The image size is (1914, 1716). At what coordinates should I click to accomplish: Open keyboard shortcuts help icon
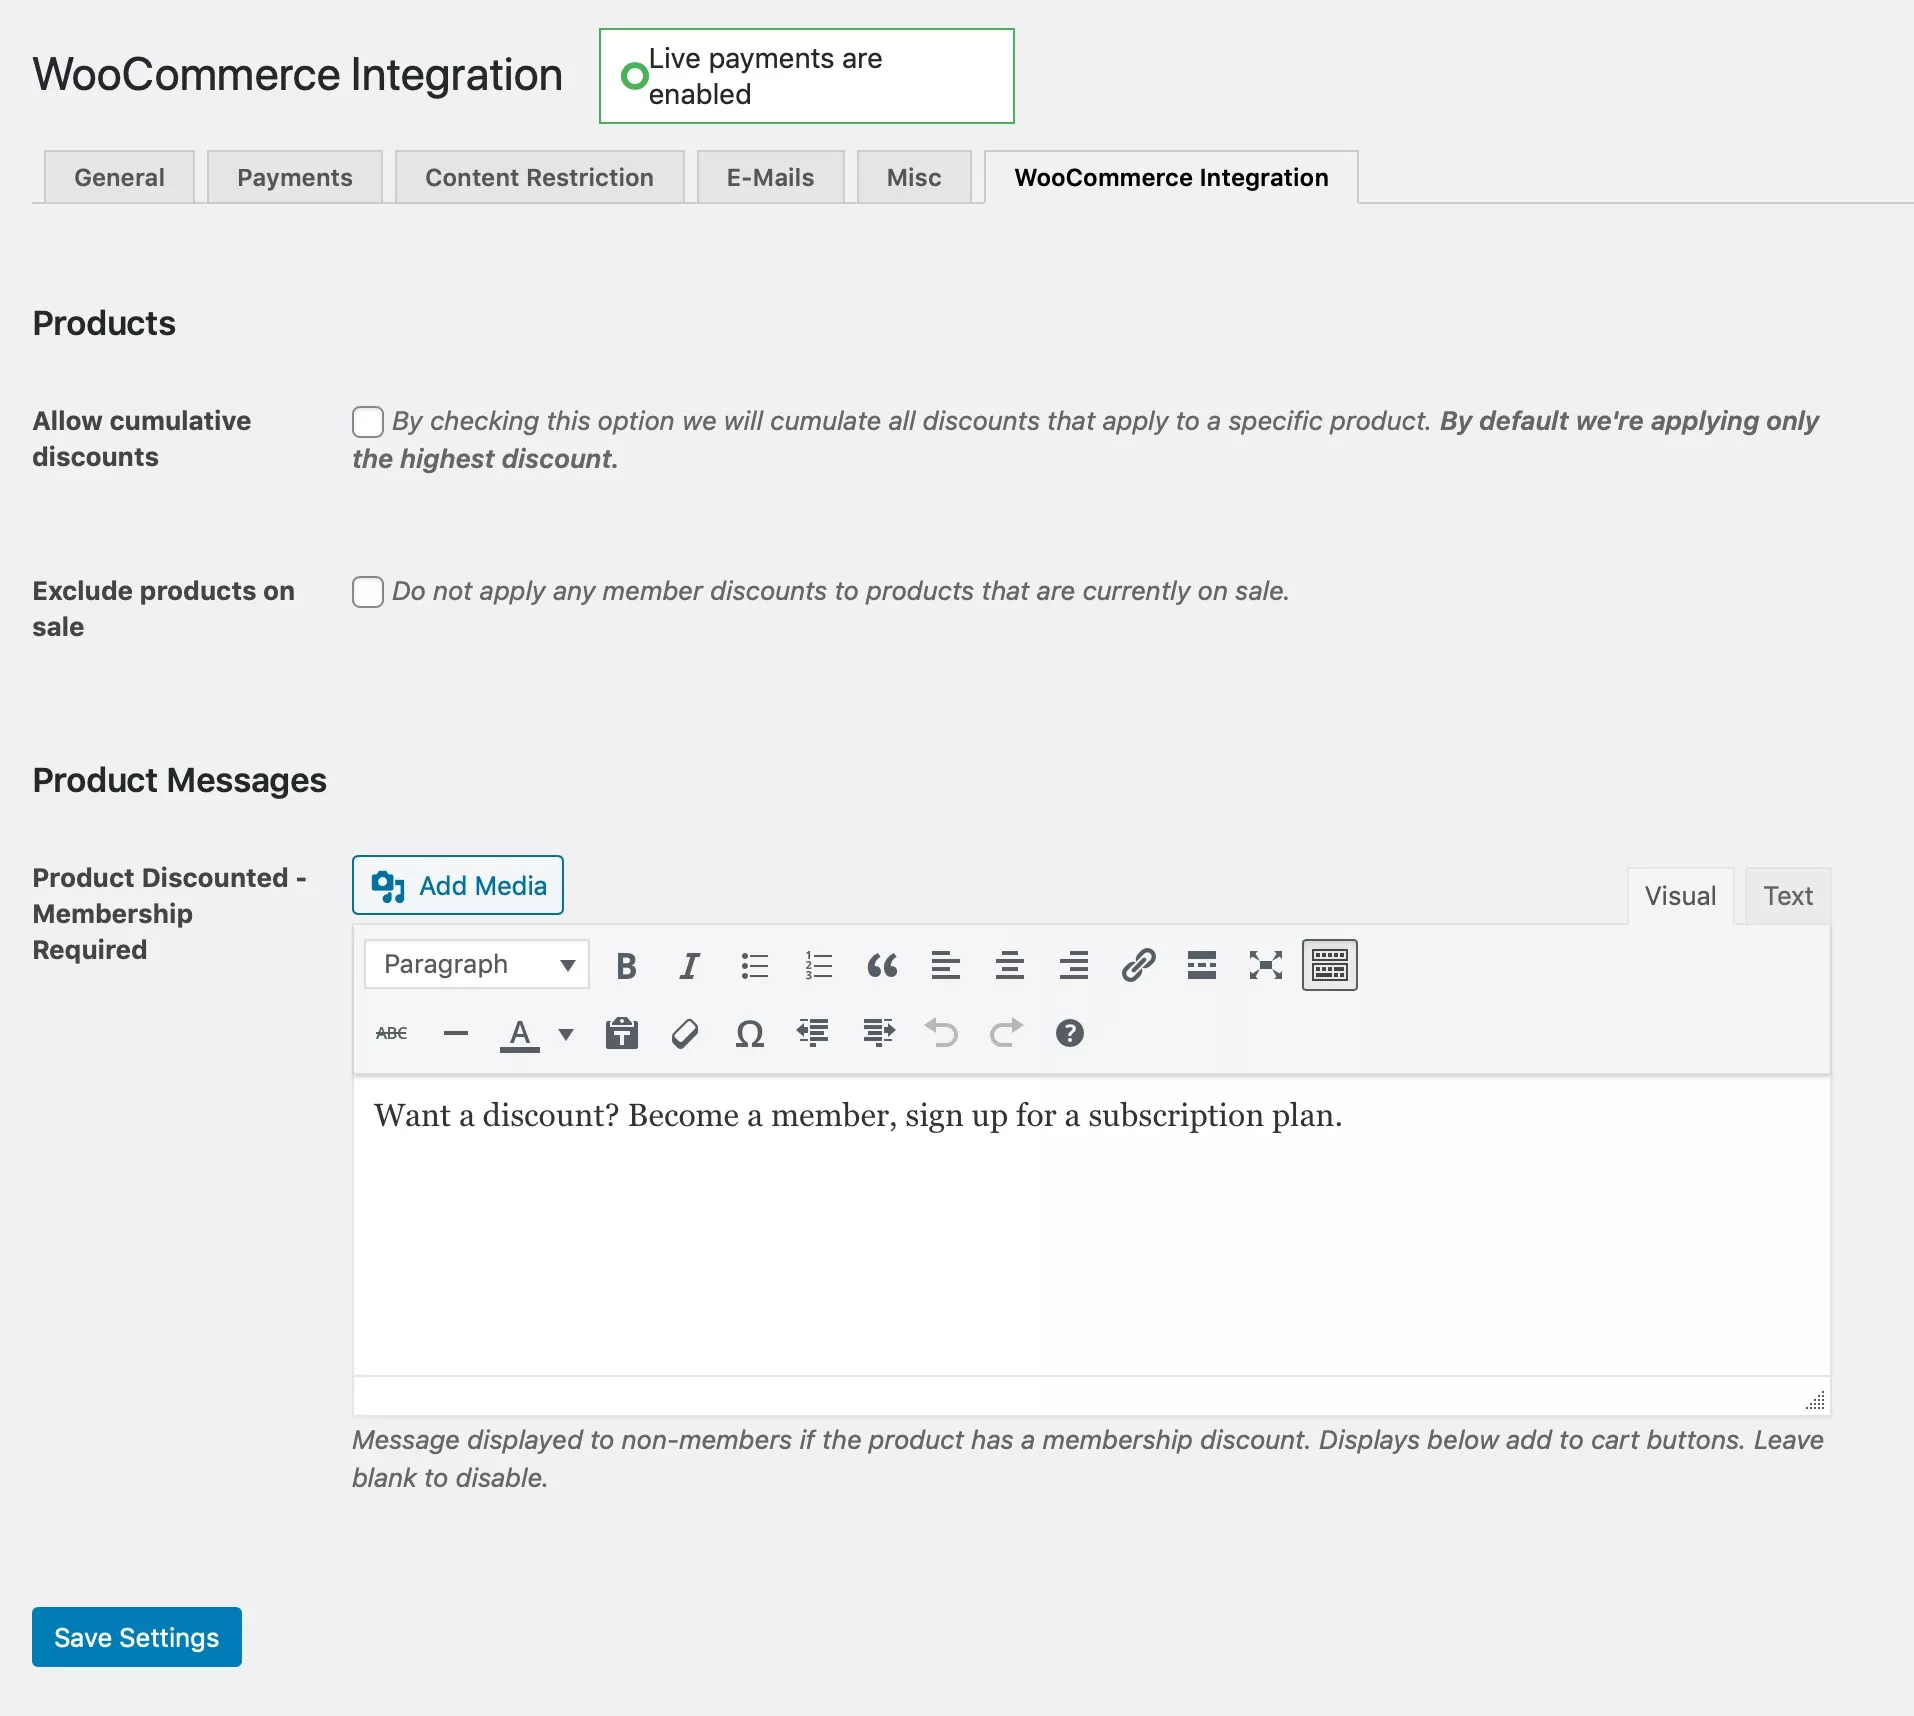pos(1070,1033)
